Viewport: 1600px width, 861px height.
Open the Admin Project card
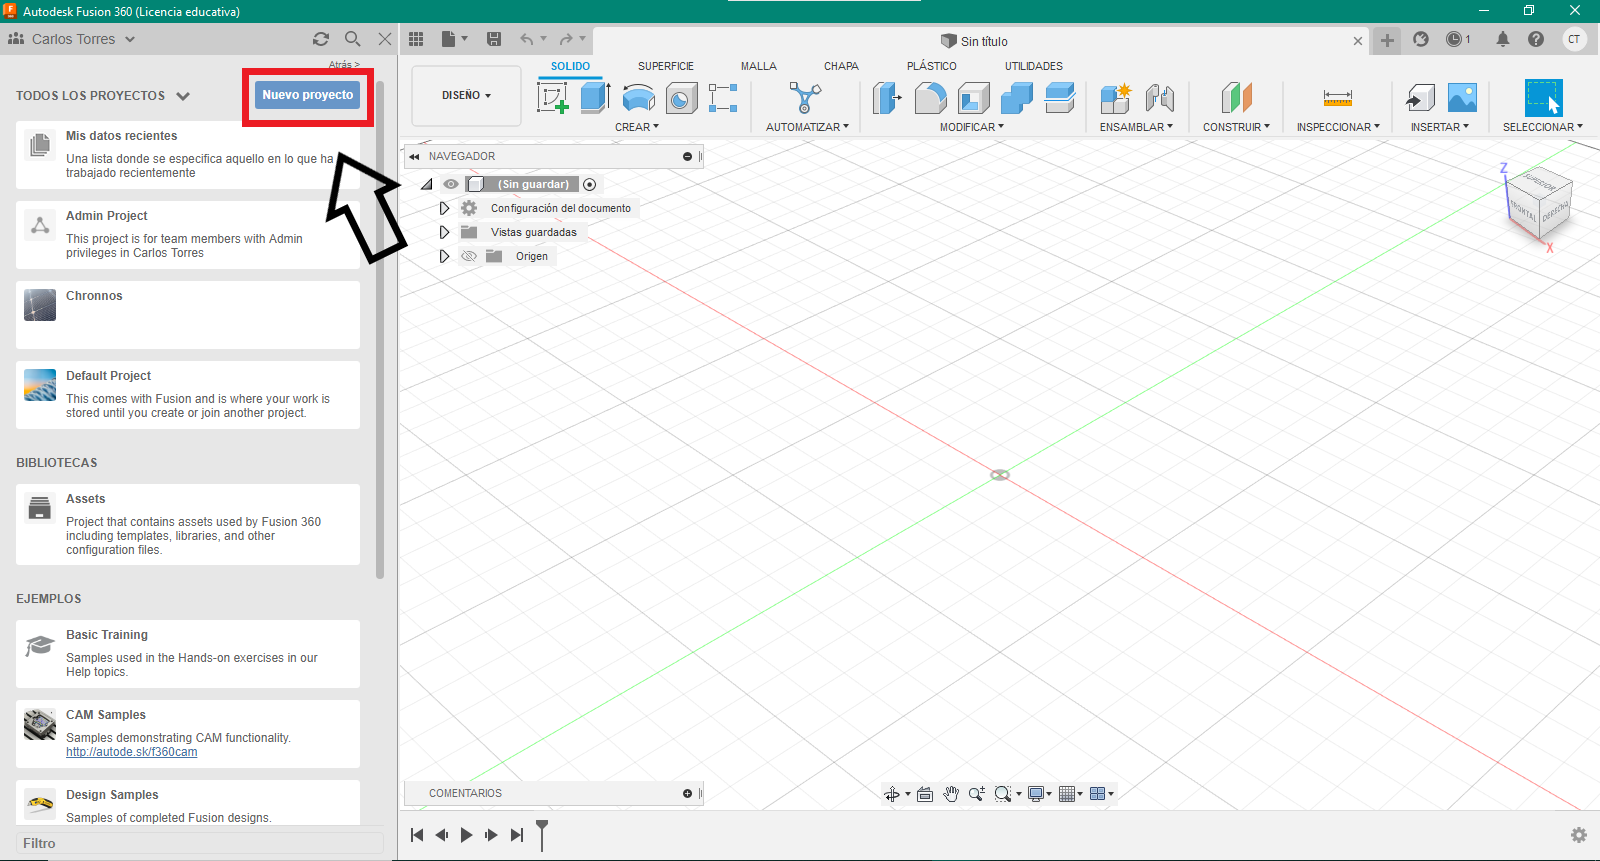pos(188,235)
